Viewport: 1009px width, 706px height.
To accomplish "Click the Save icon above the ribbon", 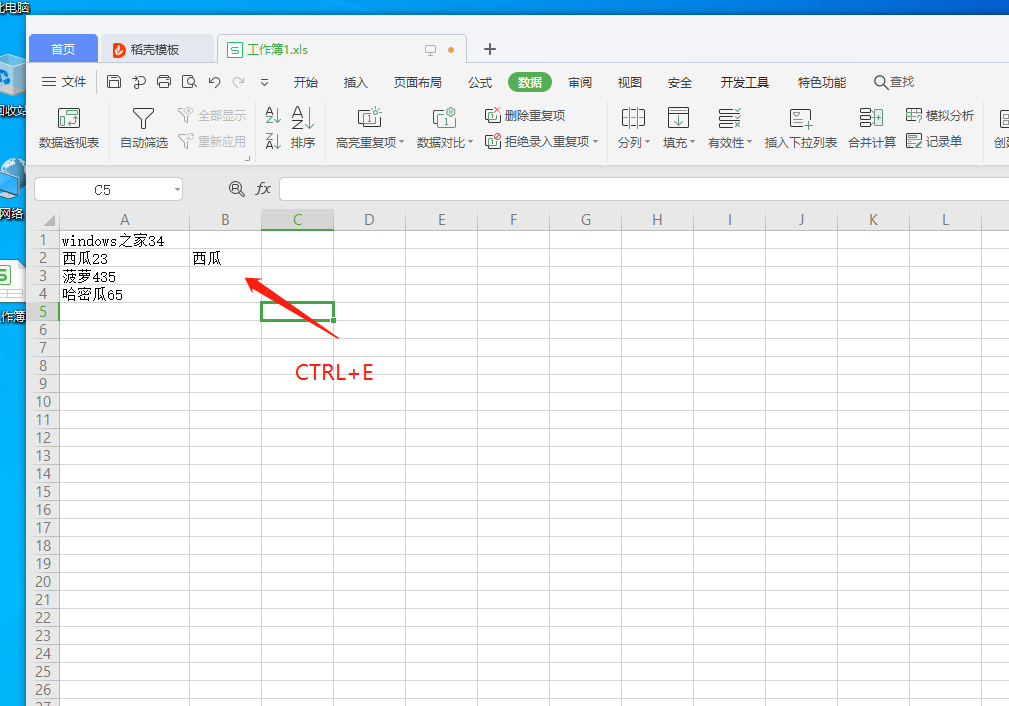I will [x=113, y=82].
